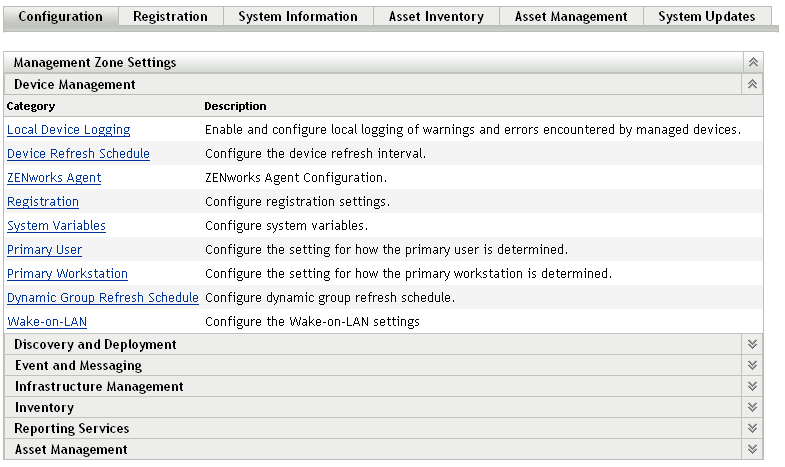Image resolution: width=785 pixels, height=467 pixels.
Task: Expand the Infrastructure Management section
Action: (753, 386)
